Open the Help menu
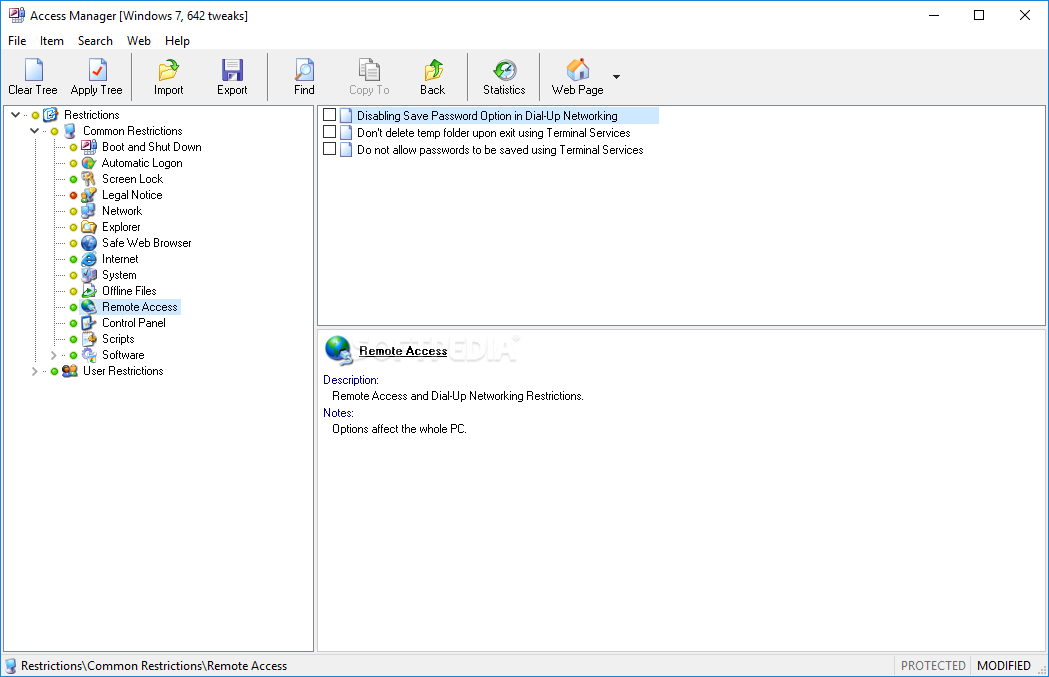Viewport: 1049px width, 677px height. [177, 41]
